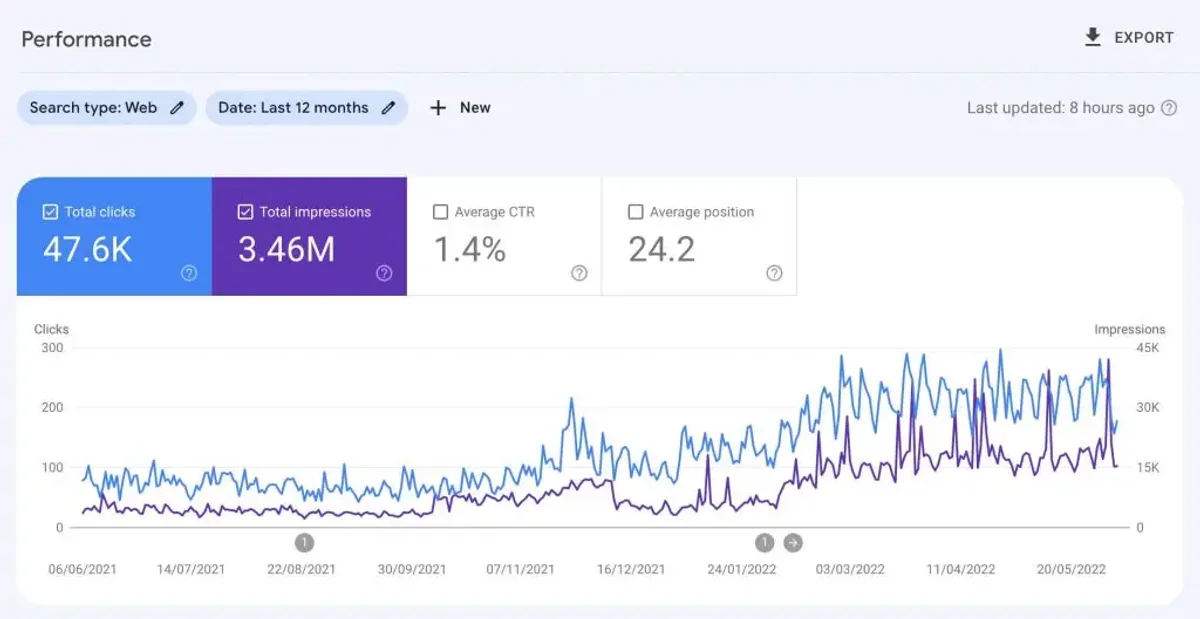This screenshot has height=619, width=1200.
Task: Uncheck the Total clicks checkbox
Action: [x=49, y=211]
